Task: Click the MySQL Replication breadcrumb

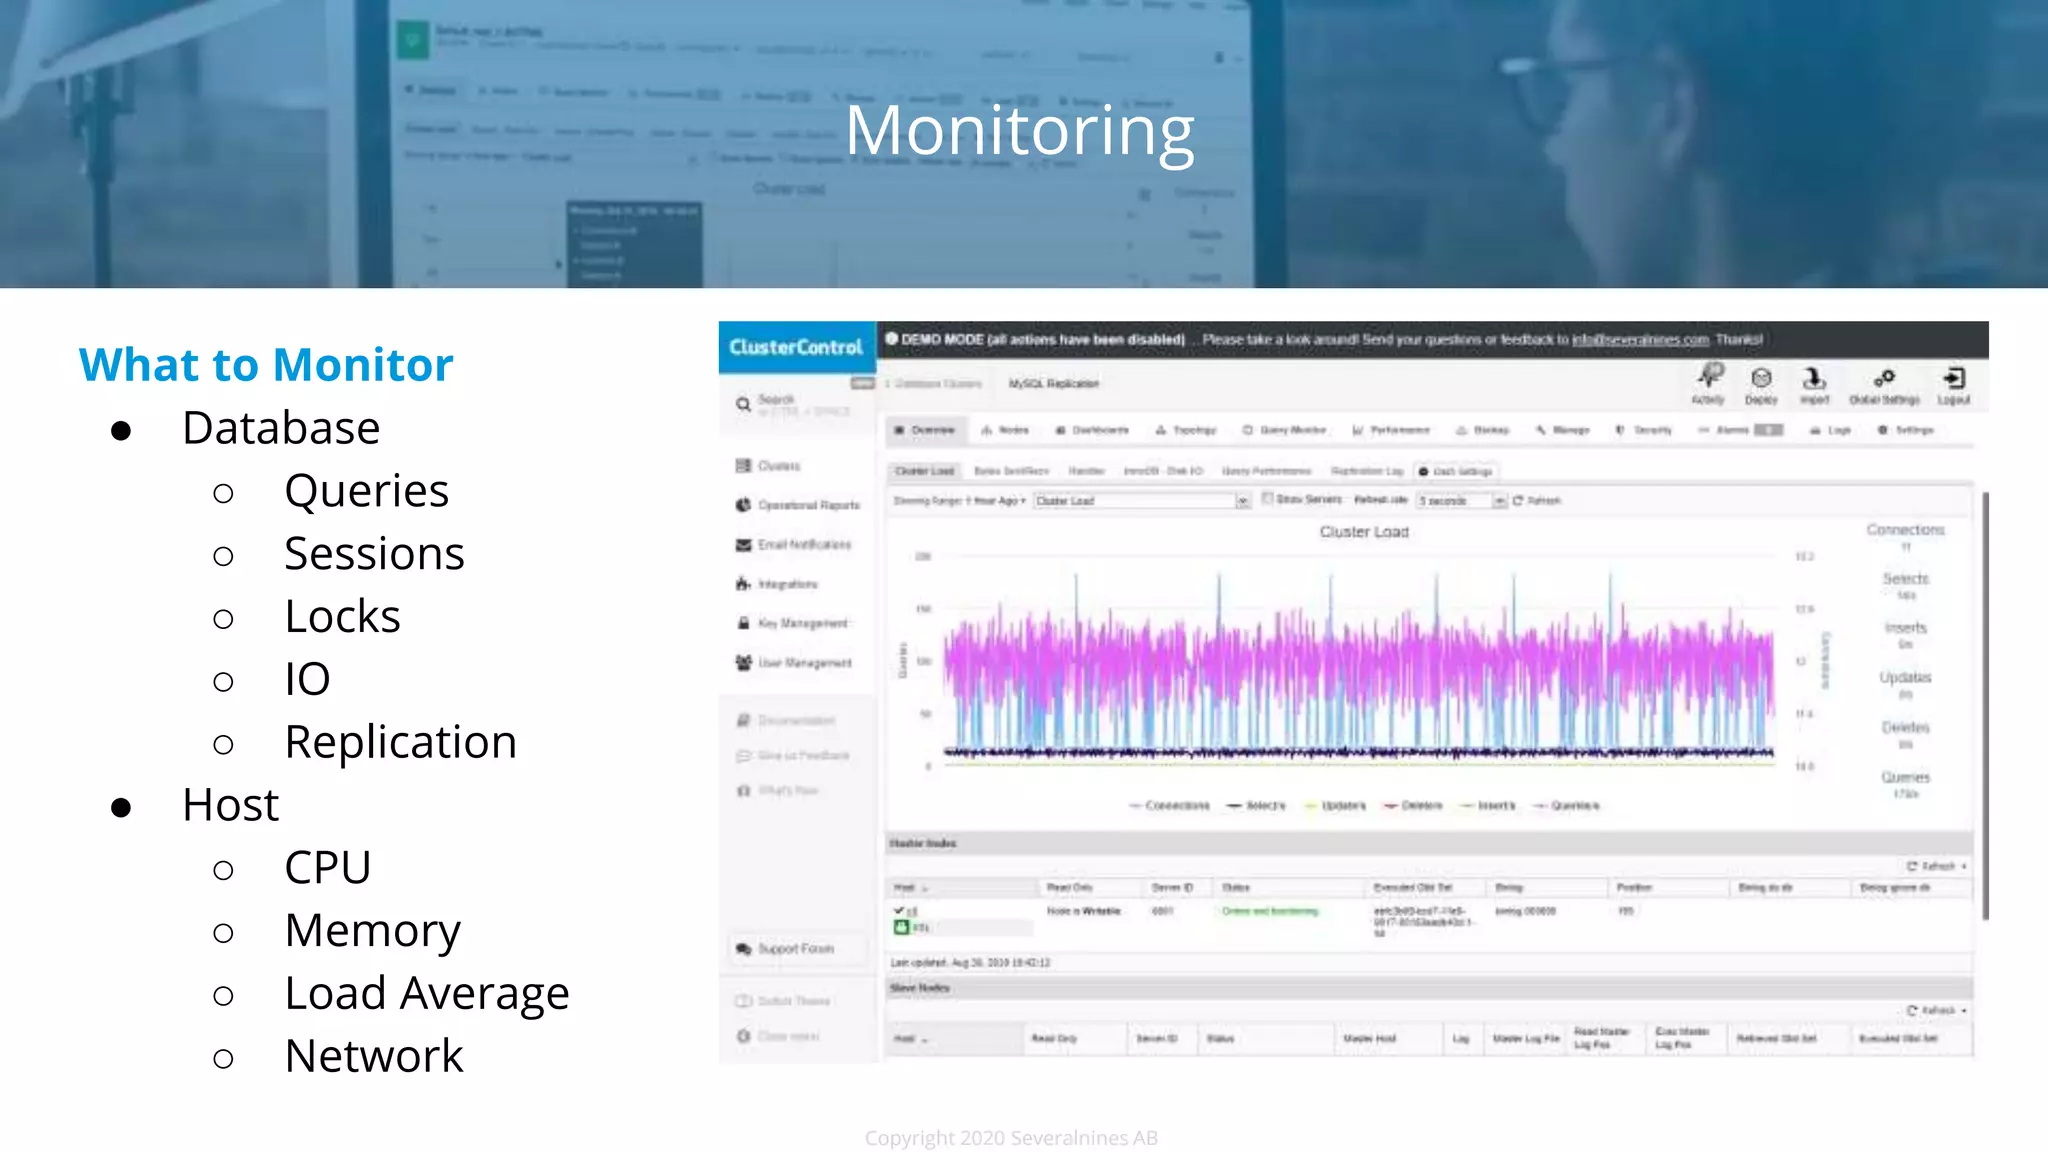Action: point(1053,384)
